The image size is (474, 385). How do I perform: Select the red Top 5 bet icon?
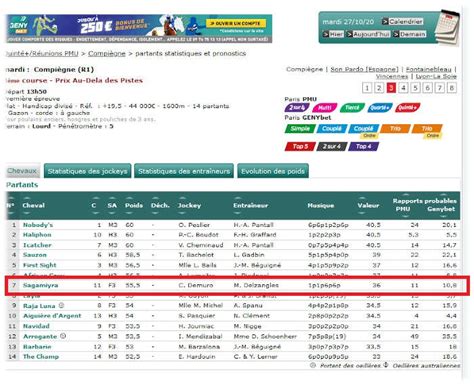coord(300,146)
